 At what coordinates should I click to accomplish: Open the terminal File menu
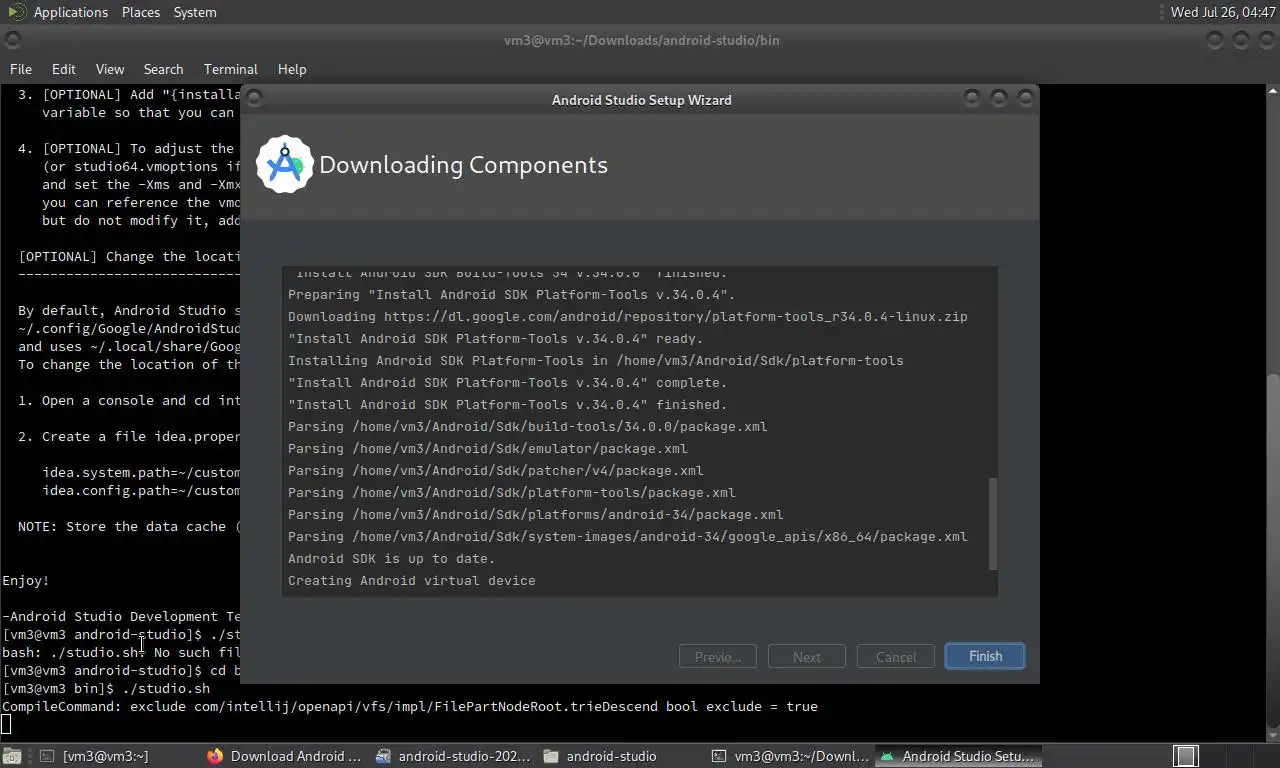pos(21,69)
